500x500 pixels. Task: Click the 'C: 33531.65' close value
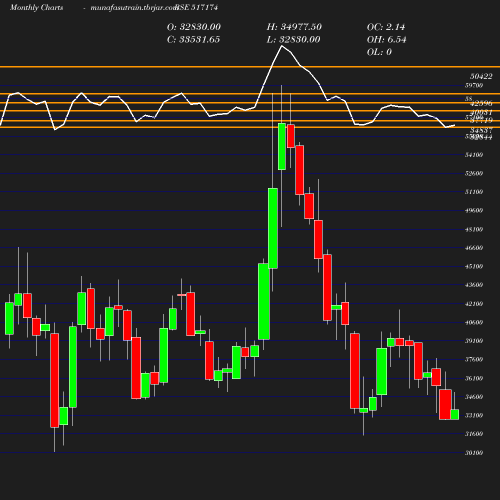point(193,40)
